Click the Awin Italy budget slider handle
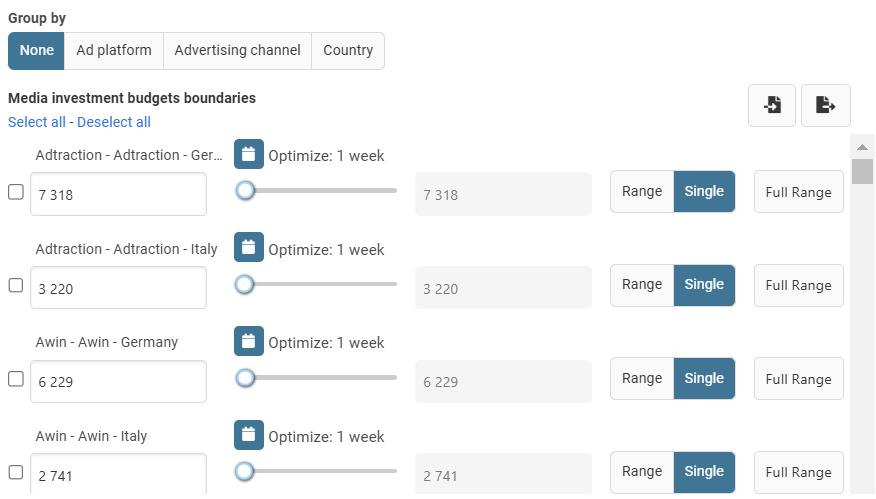This screenshot has width=876, height=499. click(x=245, y=471)
